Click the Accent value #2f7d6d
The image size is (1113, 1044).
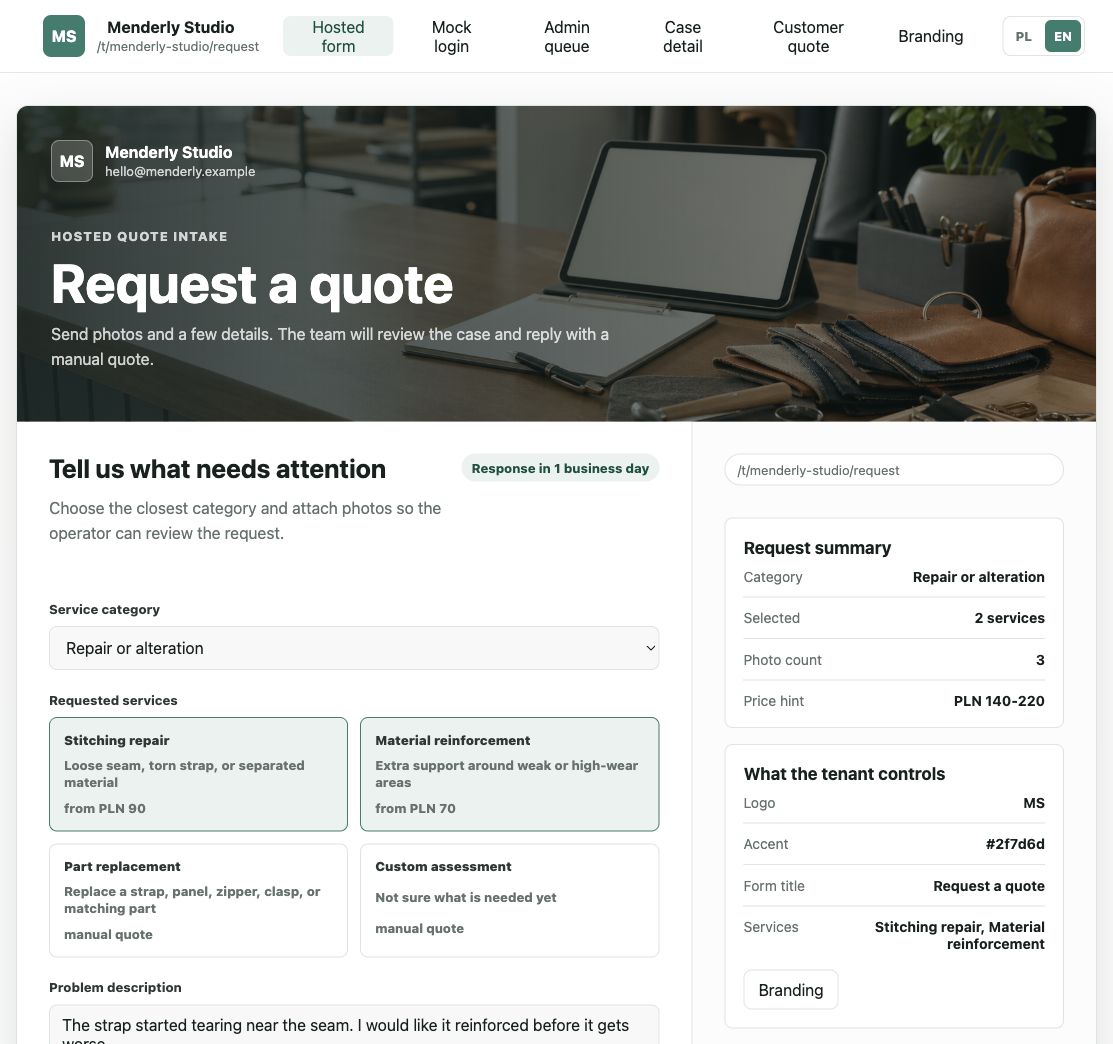1015,844
